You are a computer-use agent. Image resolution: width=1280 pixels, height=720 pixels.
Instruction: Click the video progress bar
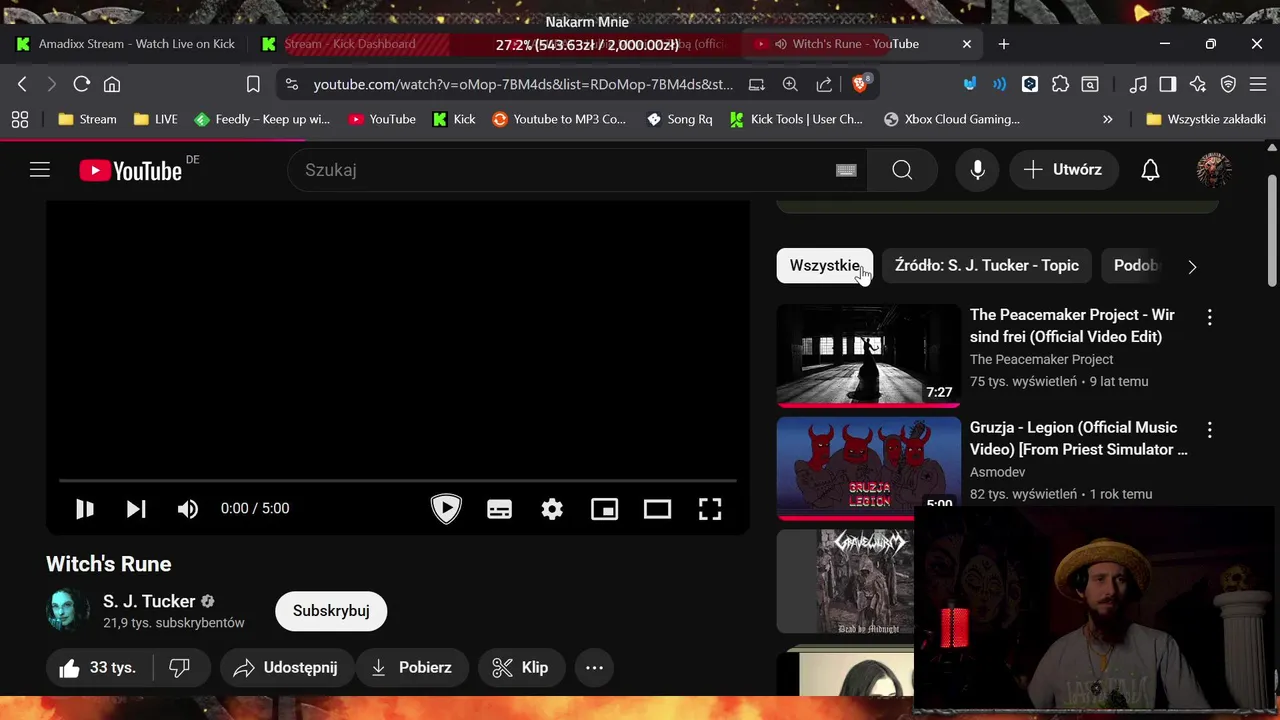coord(398,481)
